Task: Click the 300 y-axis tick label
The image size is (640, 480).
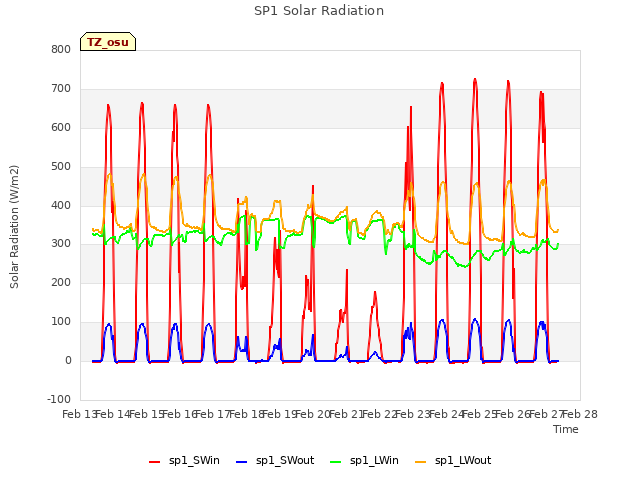Action: tap(61, 244)
